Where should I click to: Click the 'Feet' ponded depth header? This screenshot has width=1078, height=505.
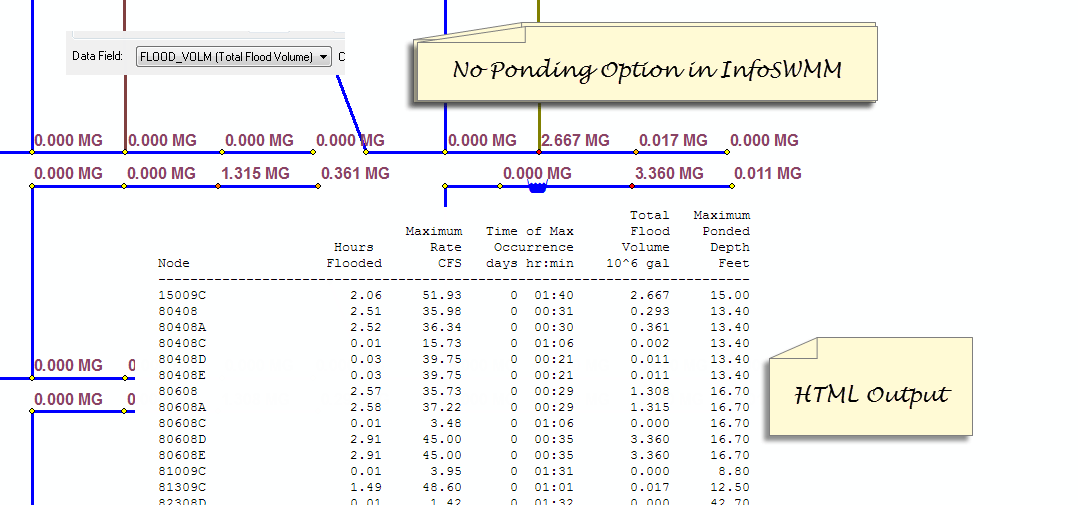pyautogui.click(x=734, y=263)
